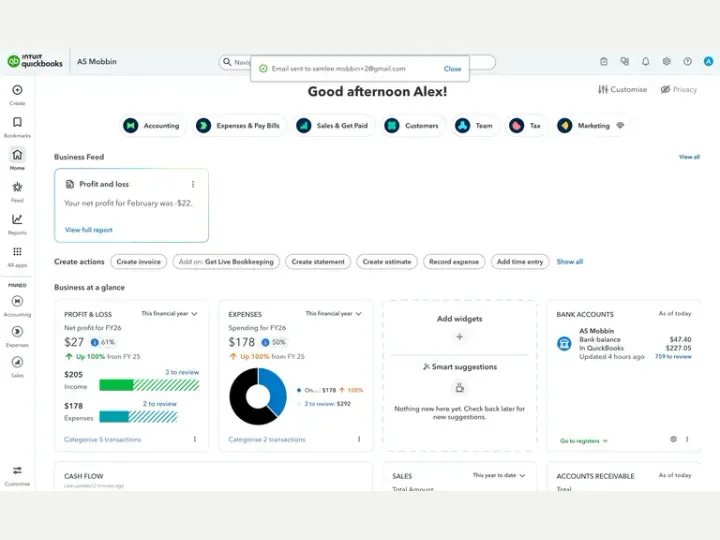Open the chat messages icon in header
The height and width of the screenshot is (540, 720).
pyautogui.click(x=624, y=61)
